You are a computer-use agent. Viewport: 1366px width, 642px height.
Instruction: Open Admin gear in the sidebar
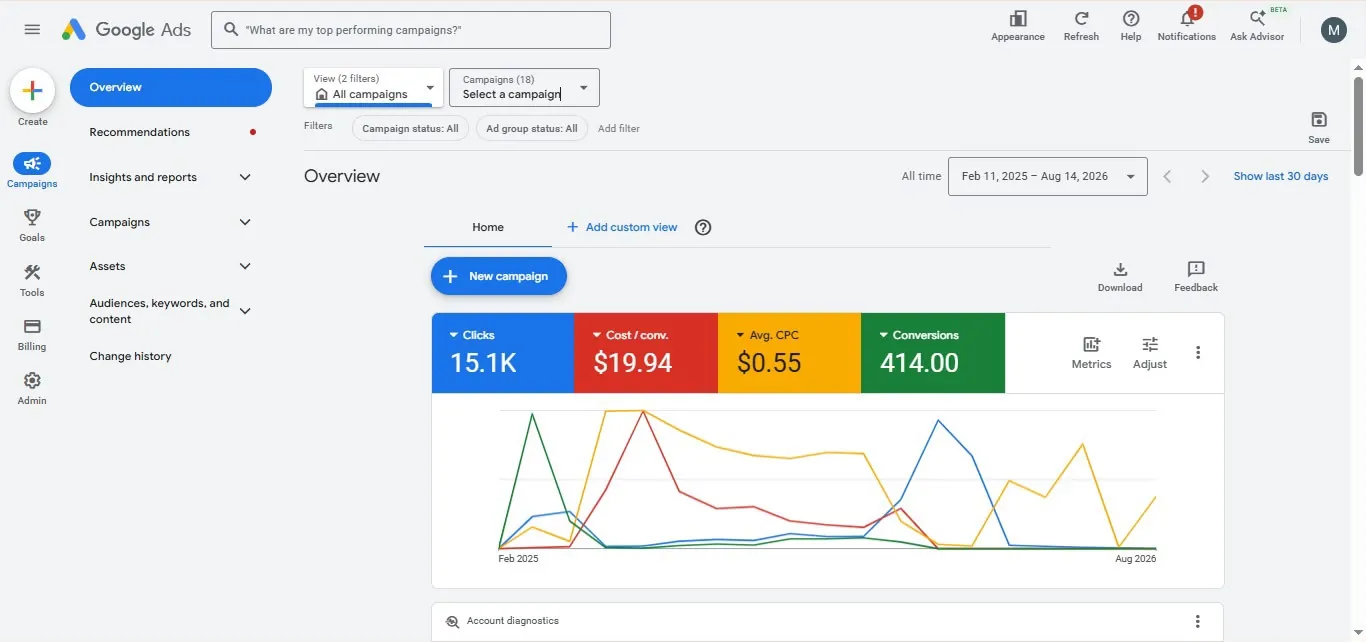click(32, 388)
